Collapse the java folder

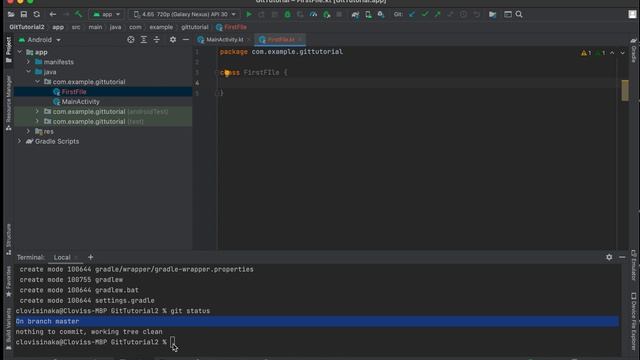pos(29,72)
